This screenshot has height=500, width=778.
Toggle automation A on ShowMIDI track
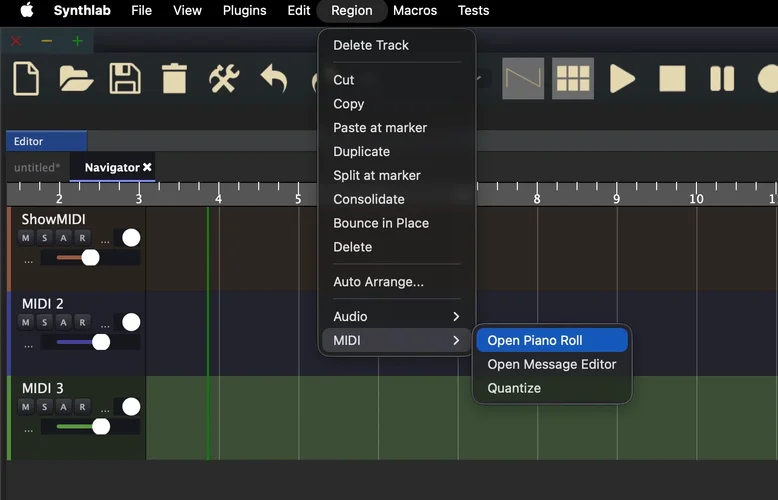[x=64, y=238]
